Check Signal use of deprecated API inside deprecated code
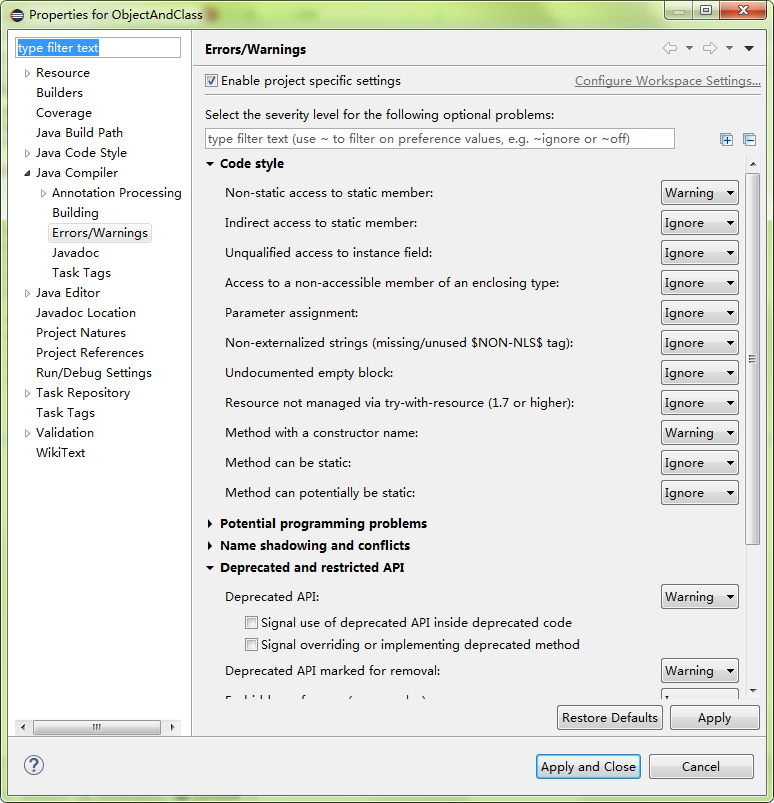 (x=251, y=622)
